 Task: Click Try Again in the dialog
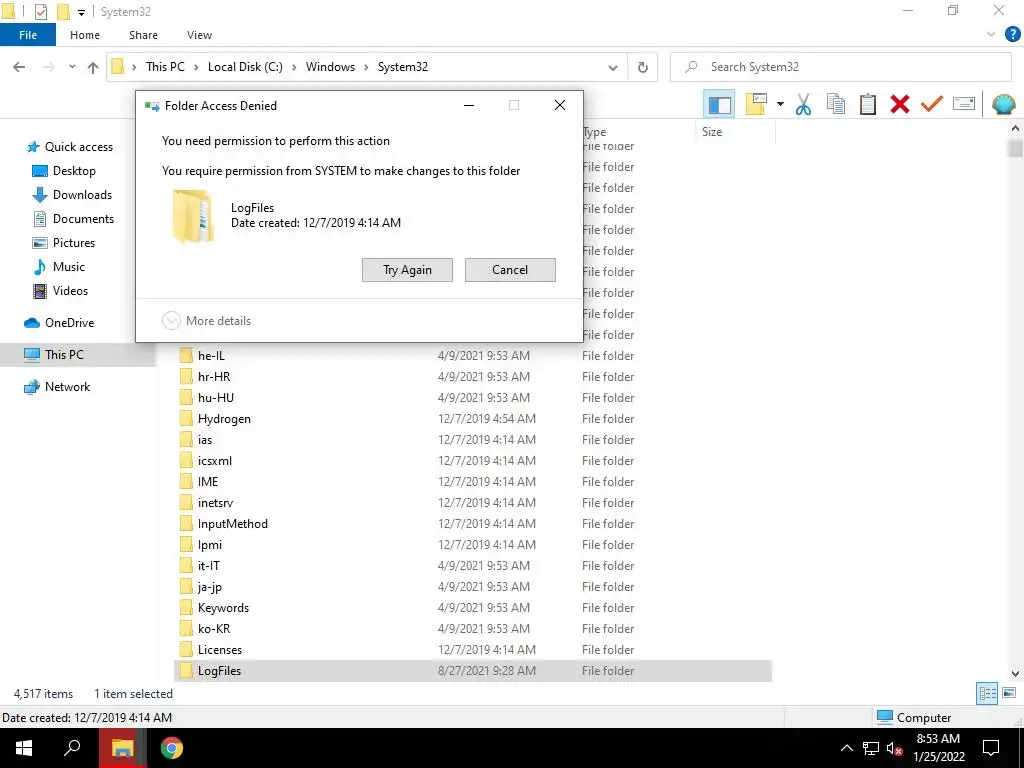(407, 270)
